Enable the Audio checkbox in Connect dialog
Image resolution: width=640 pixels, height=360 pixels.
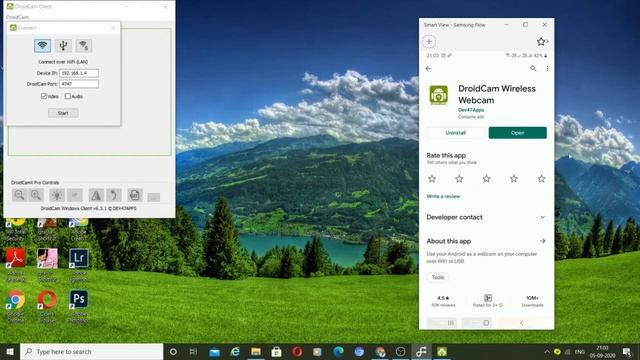(x=68, y=96)
